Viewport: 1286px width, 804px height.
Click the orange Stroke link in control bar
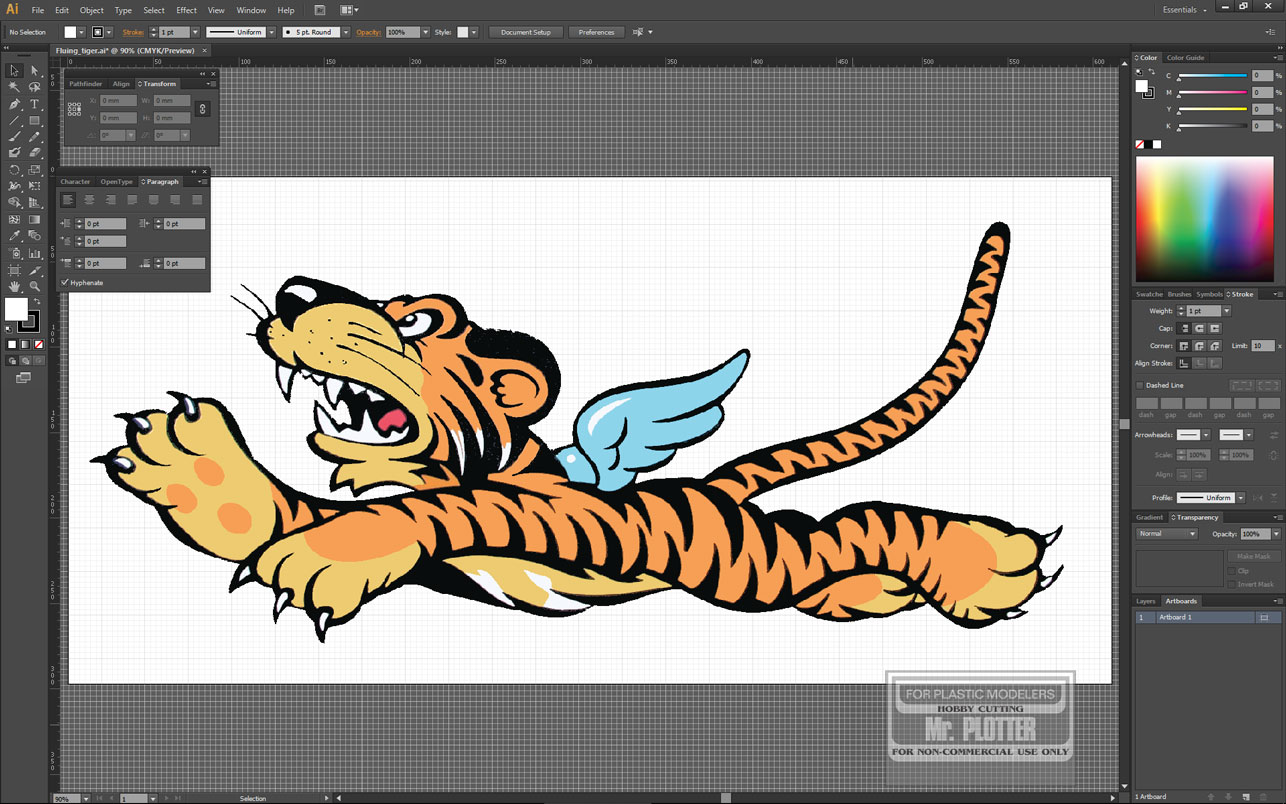click(x=133, y=32)
